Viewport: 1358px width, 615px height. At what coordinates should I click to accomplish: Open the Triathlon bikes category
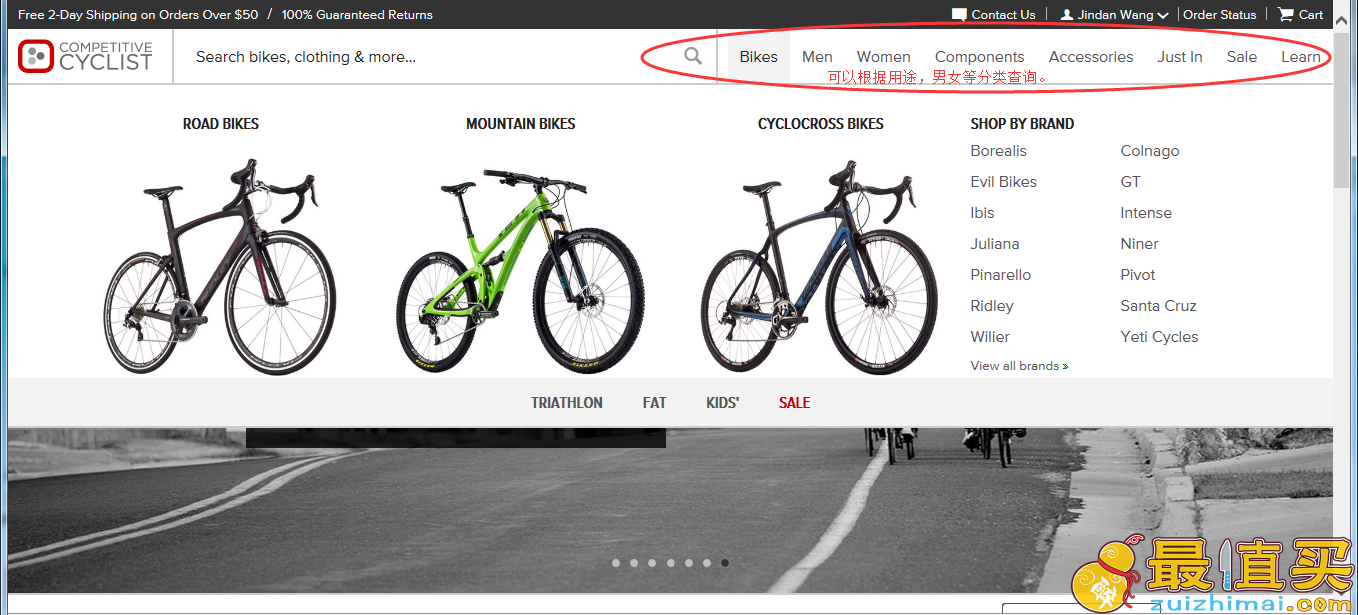pyautogui.click(x=567, y=403)
